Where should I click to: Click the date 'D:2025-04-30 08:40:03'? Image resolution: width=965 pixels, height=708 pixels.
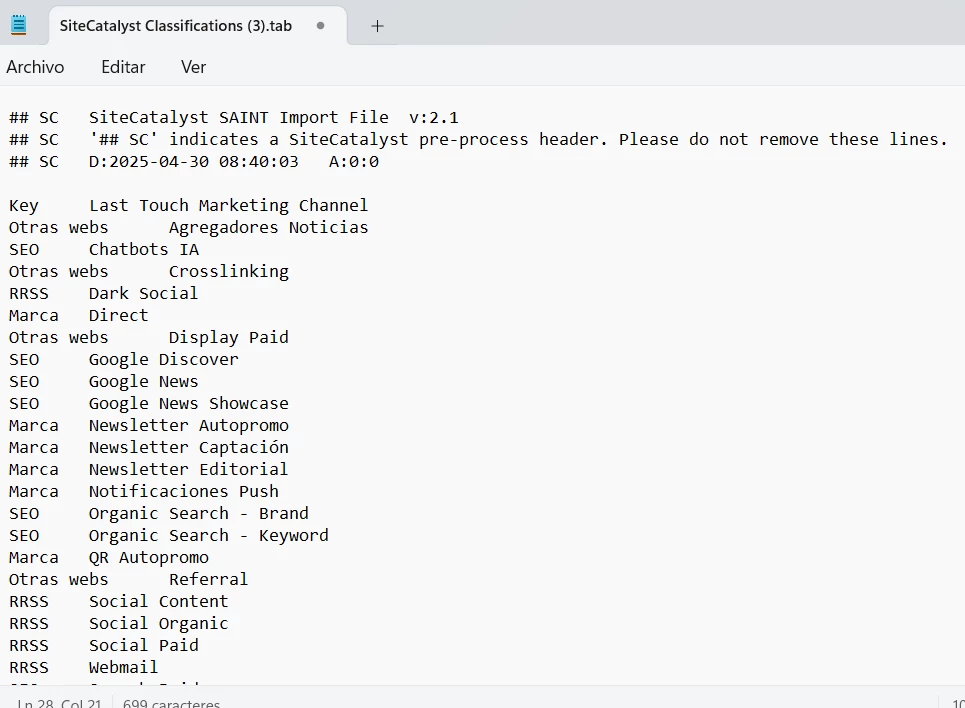[193, 162]
